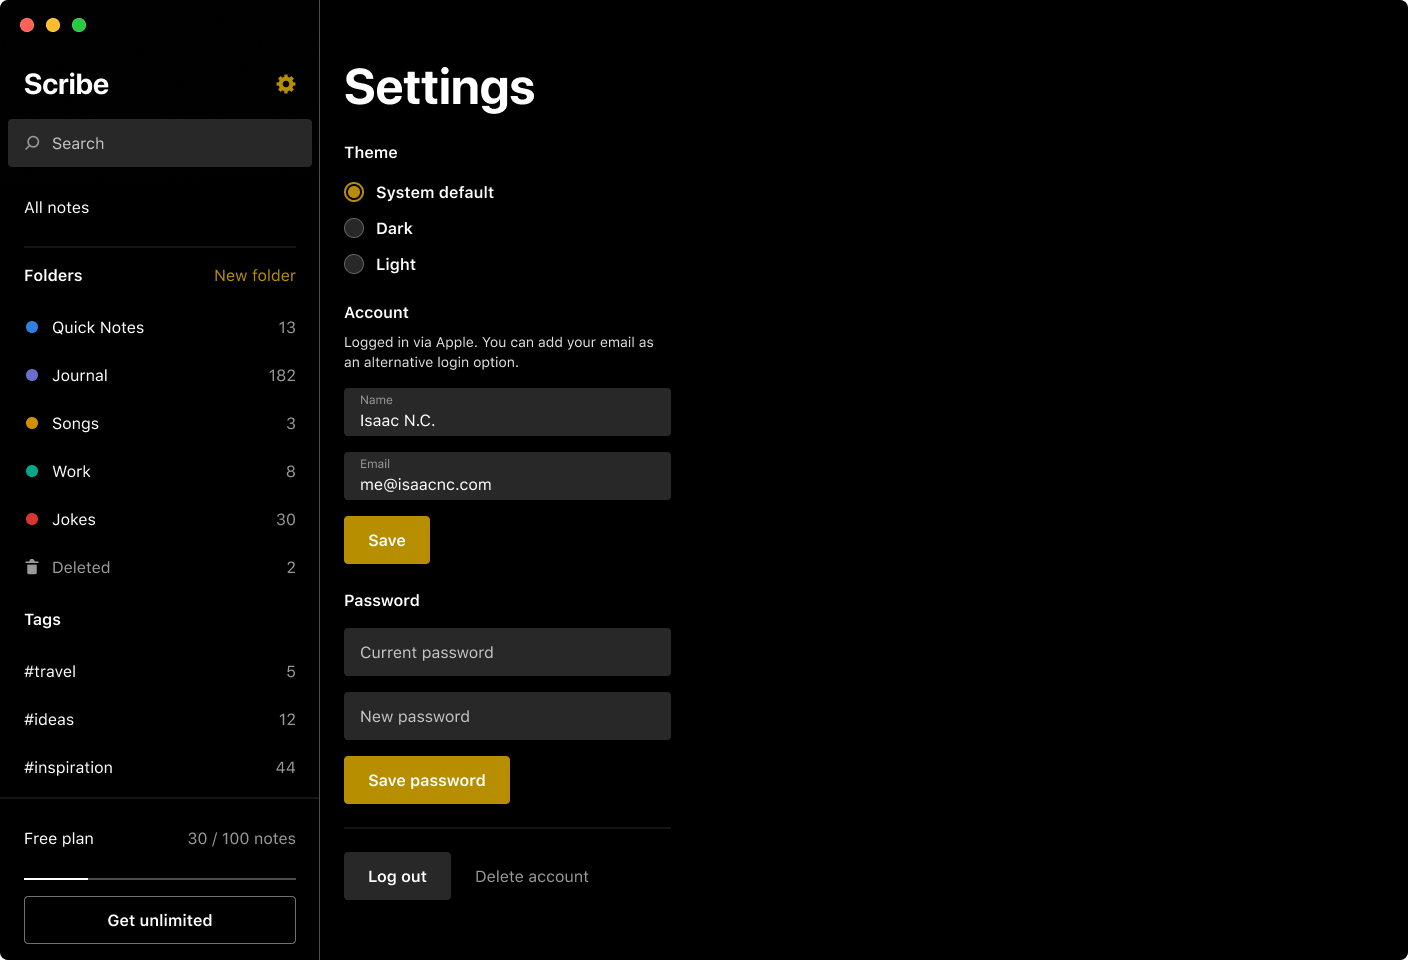
Task: Click the Save account button
Action: [387, 540]
